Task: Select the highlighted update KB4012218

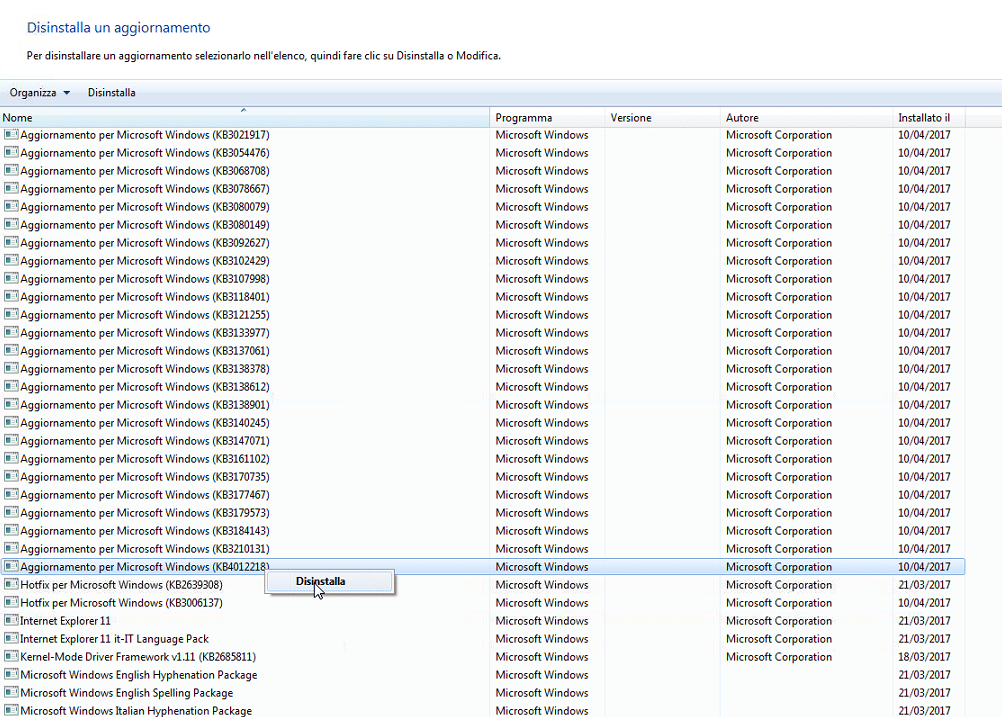Action: click(x=482, y=567)
